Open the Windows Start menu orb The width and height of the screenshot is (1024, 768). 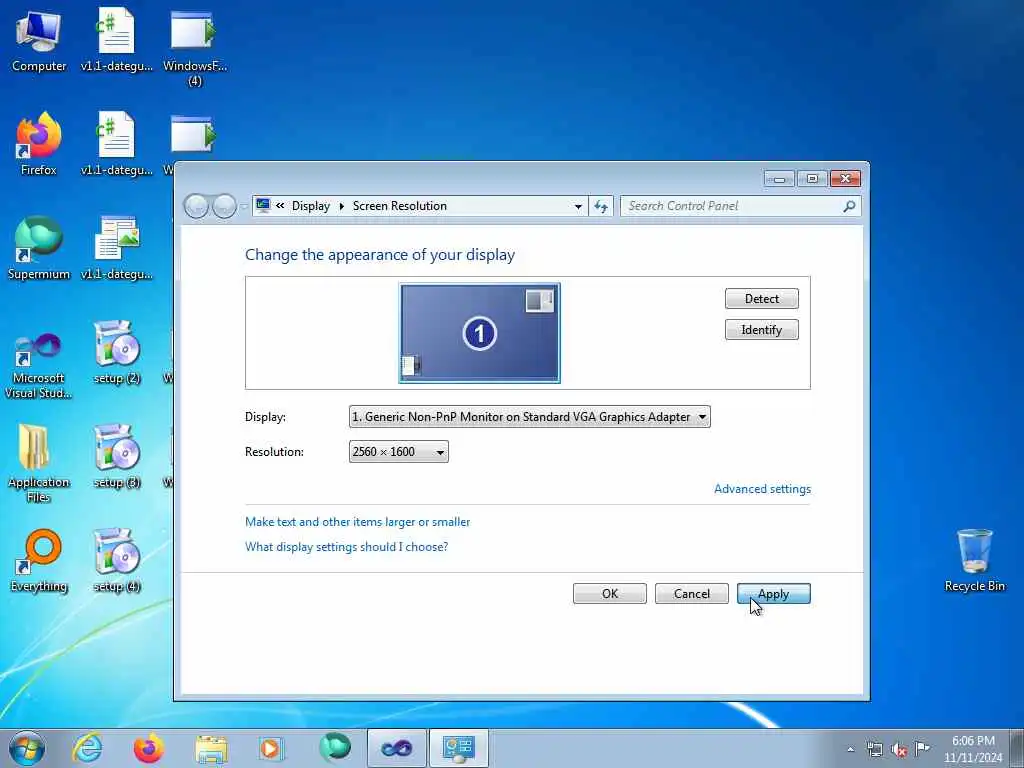coord(27,748)
